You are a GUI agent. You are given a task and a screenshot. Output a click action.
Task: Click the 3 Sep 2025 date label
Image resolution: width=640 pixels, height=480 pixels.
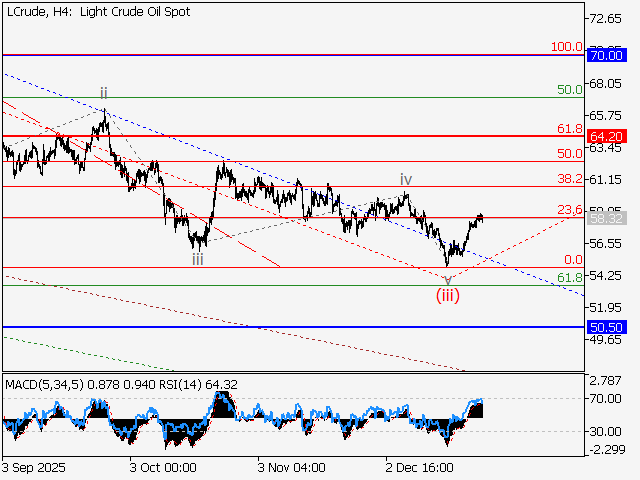[x=35, y=466]
